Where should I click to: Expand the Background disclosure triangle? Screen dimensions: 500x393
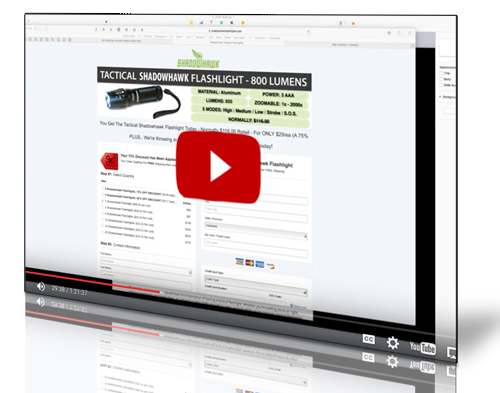(440, 97)
